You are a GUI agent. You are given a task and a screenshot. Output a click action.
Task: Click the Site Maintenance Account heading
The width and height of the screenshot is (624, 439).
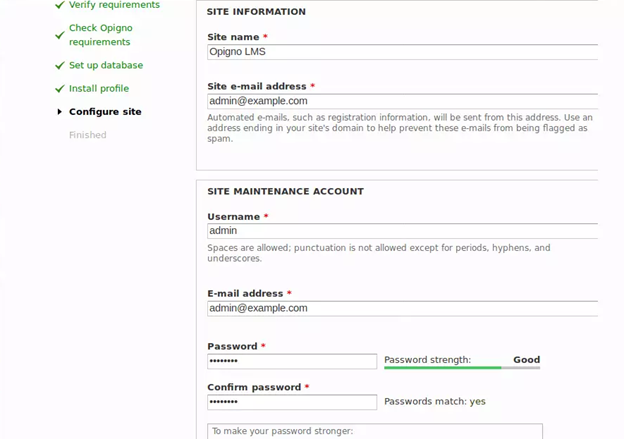click(285, 191)
